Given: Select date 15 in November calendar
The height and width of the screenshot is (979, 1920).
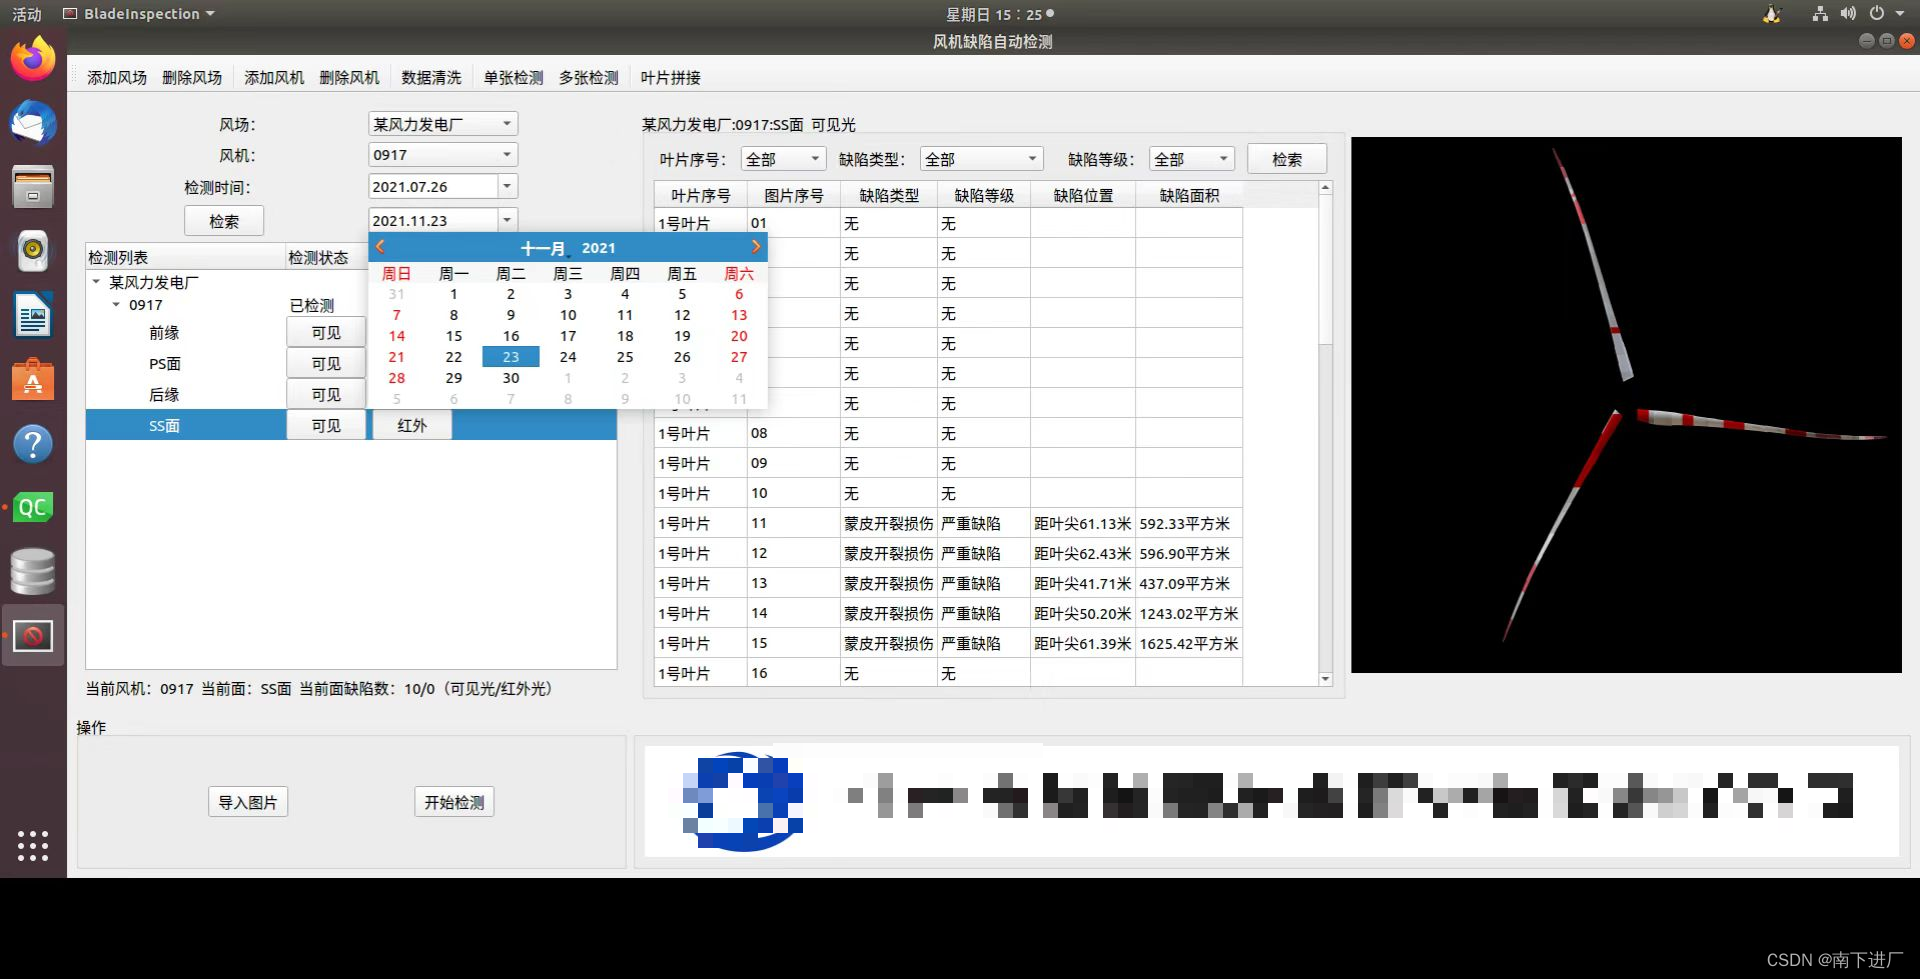Looking at the screenshot, I should tap(454, 336).
